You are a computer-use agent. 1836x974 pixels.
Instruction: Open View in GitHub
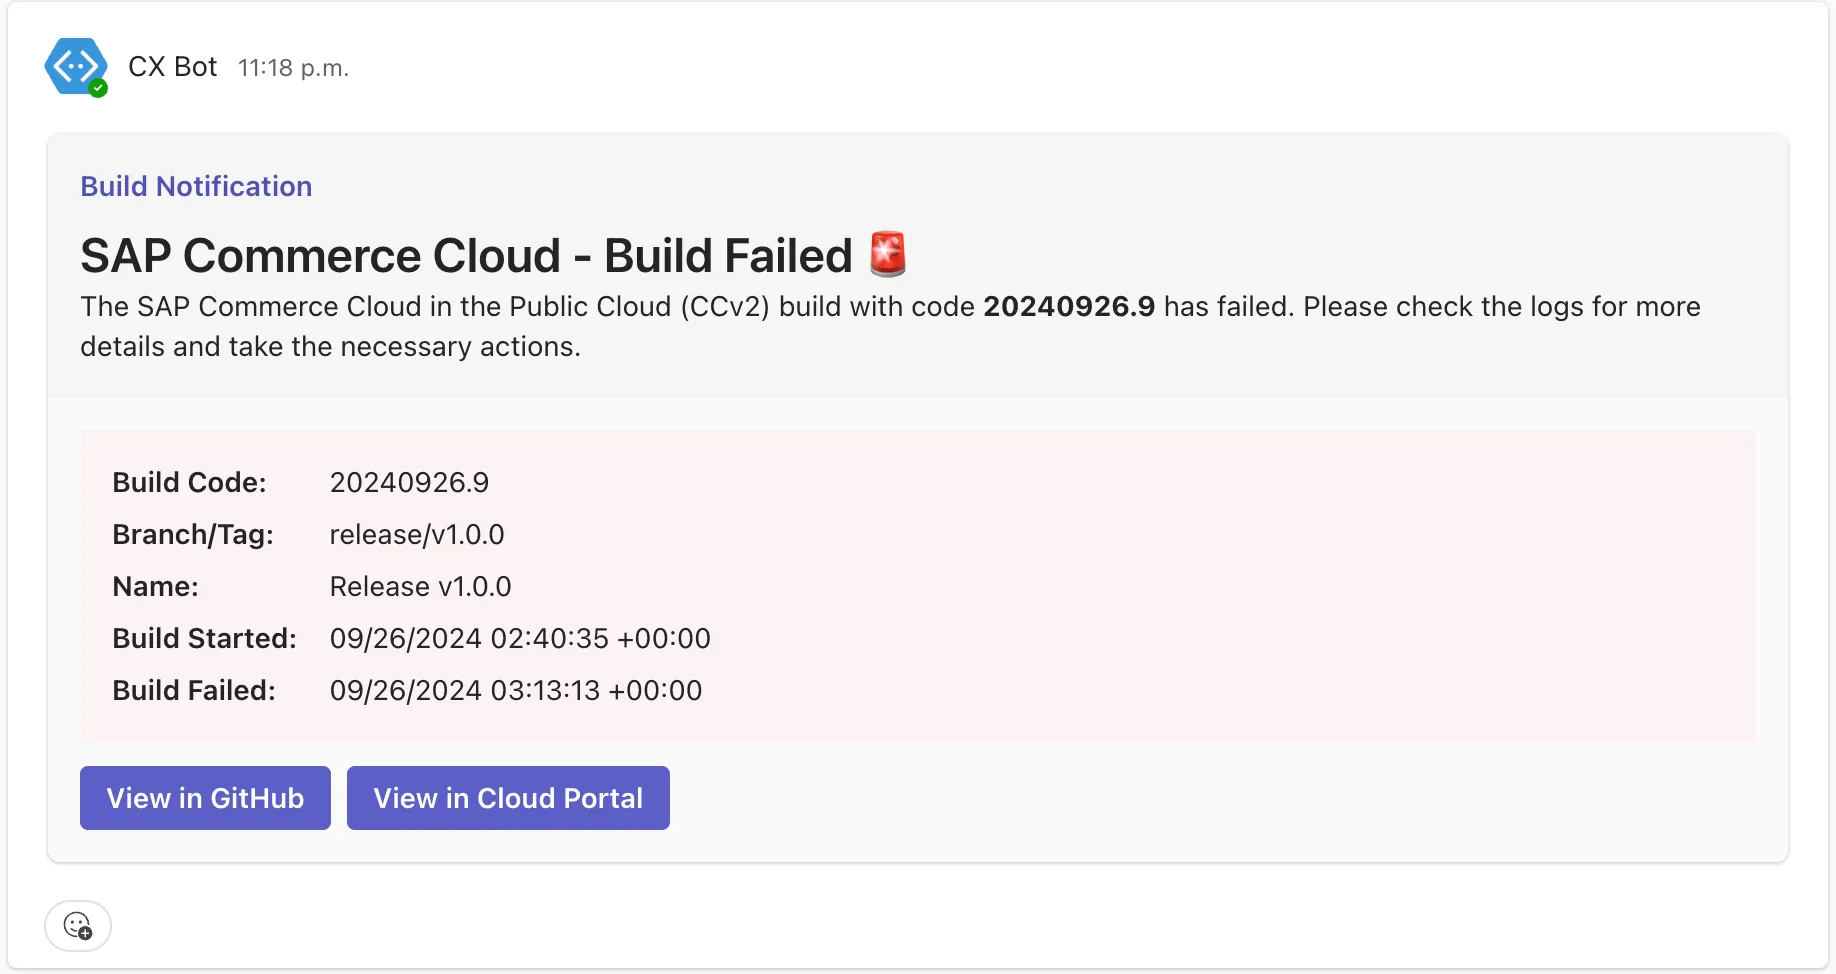coord(205,798)
